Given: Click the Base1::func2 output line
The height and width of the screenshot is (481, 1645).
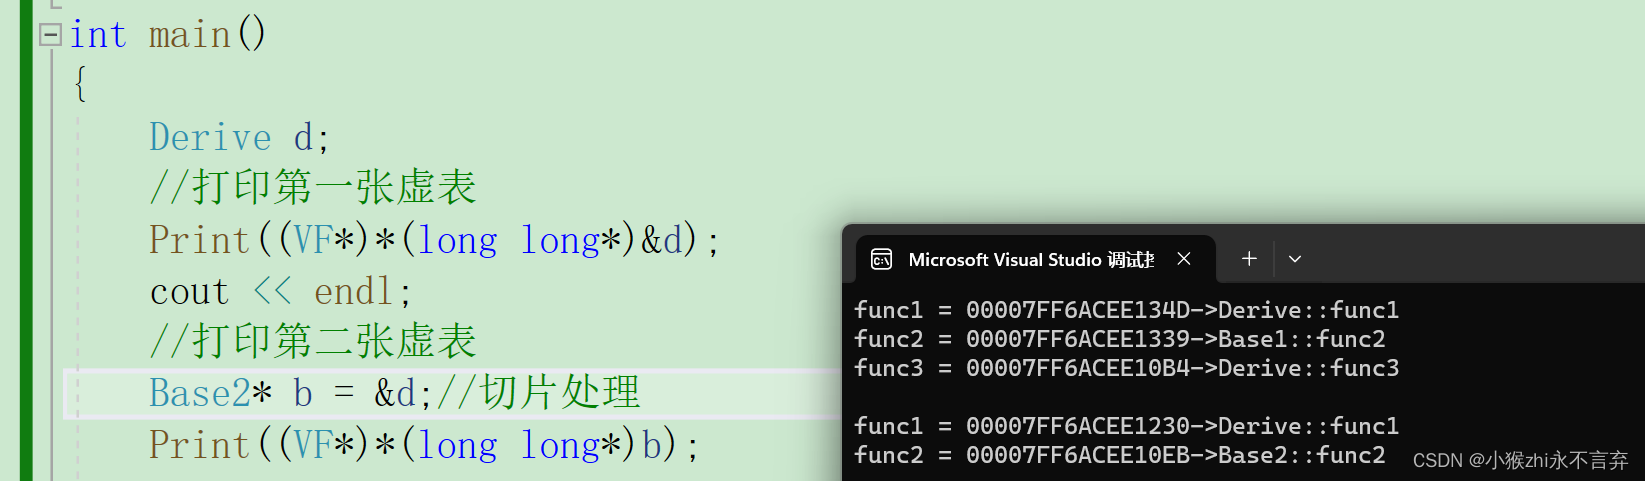Looking at the screenshot, I should pyautogui.click(x=1119, y=339).
